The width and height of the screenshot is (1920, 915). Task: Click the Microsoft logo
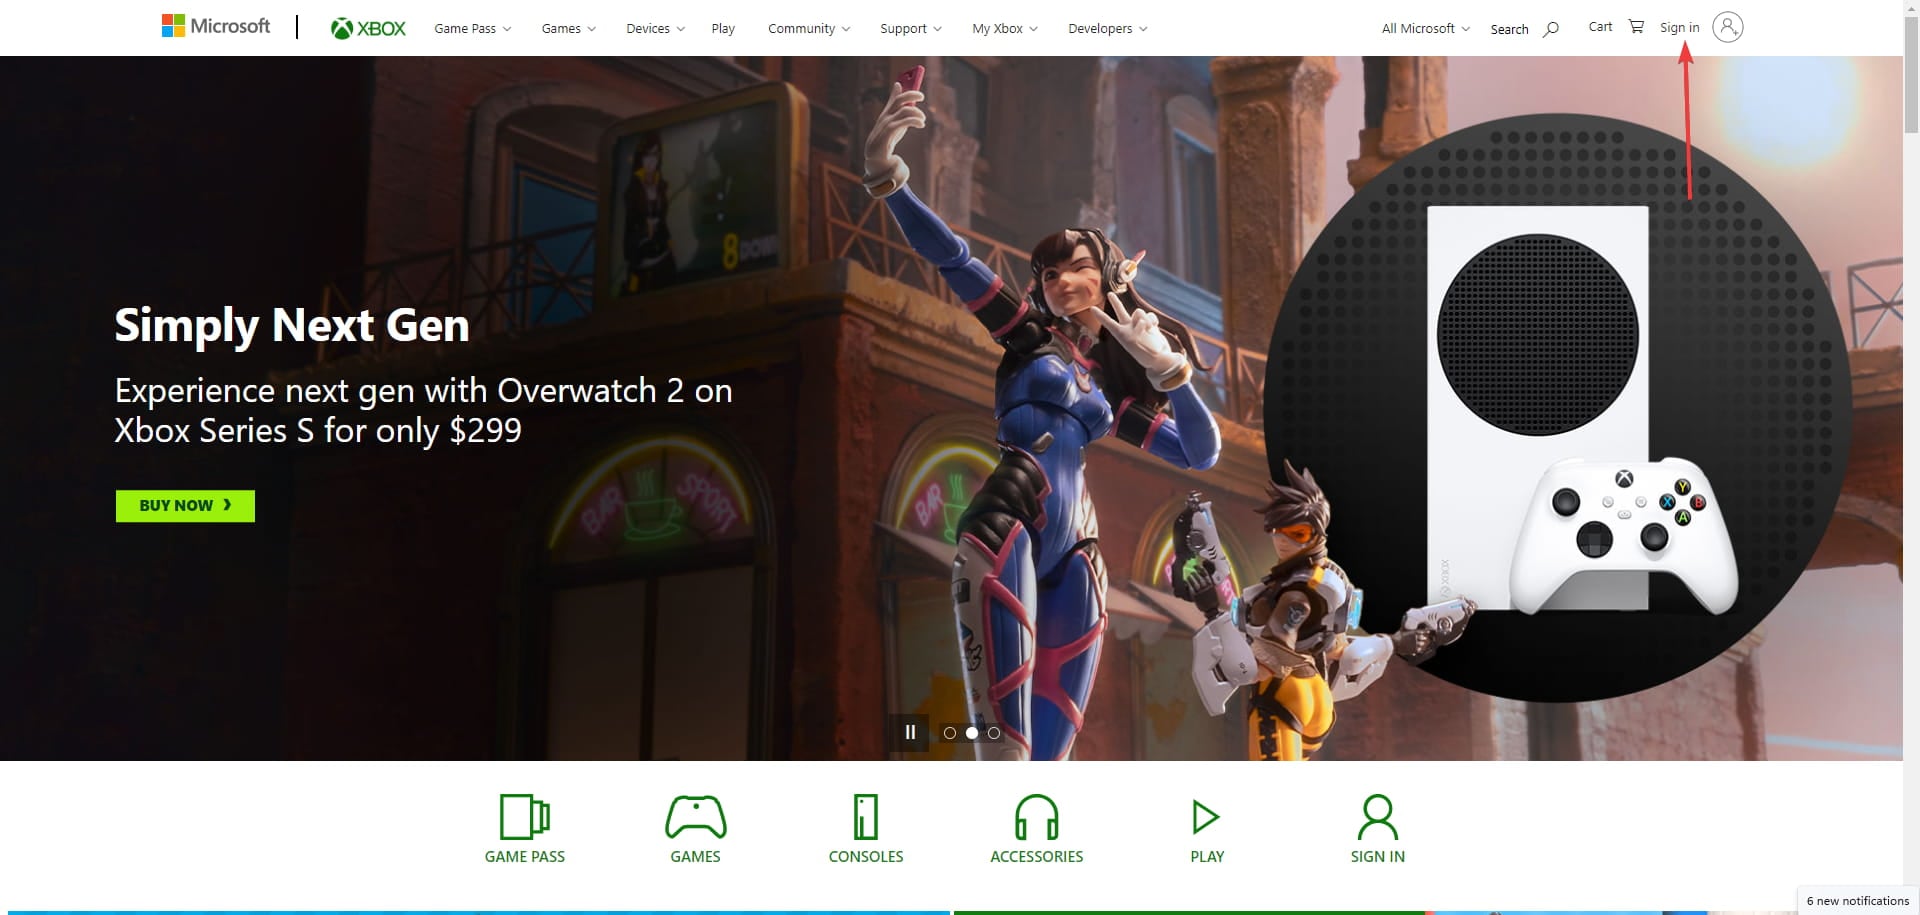[x=215, y=26]
